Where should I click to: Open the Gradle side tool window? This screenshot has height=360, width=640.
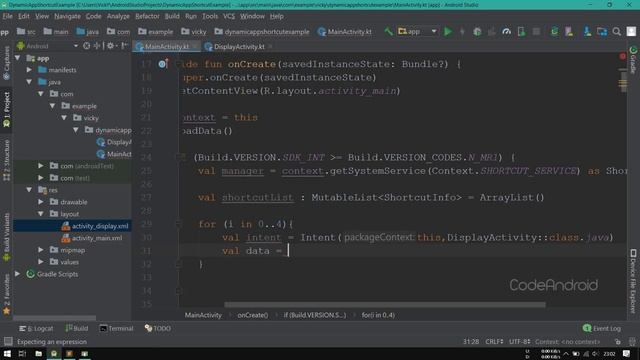633,60
